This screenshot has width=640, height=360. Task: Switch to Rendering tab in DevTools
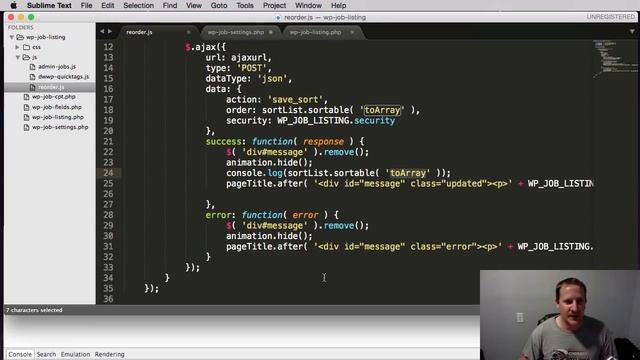click(x=109, y=354)
